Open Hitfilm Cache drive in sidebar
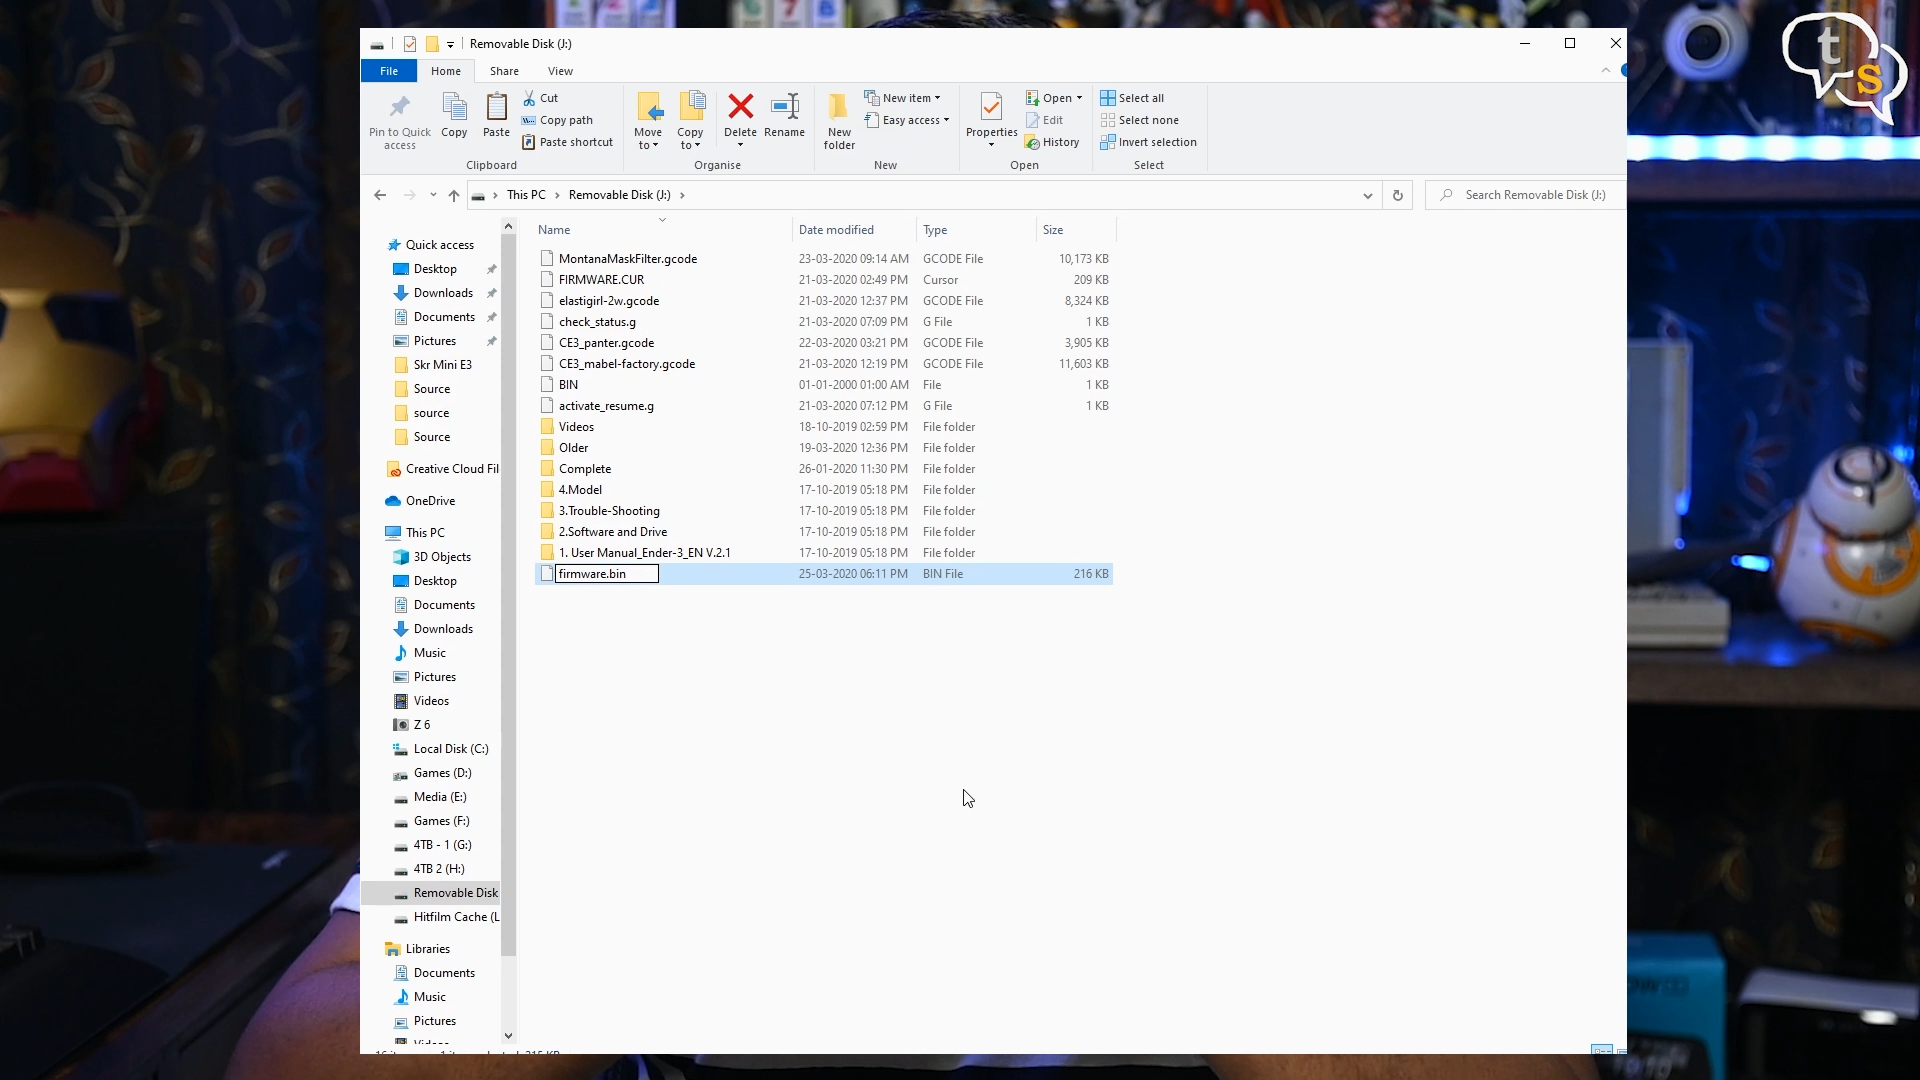The height and width of the screenshot is (1080, 1920). [456, 917]
